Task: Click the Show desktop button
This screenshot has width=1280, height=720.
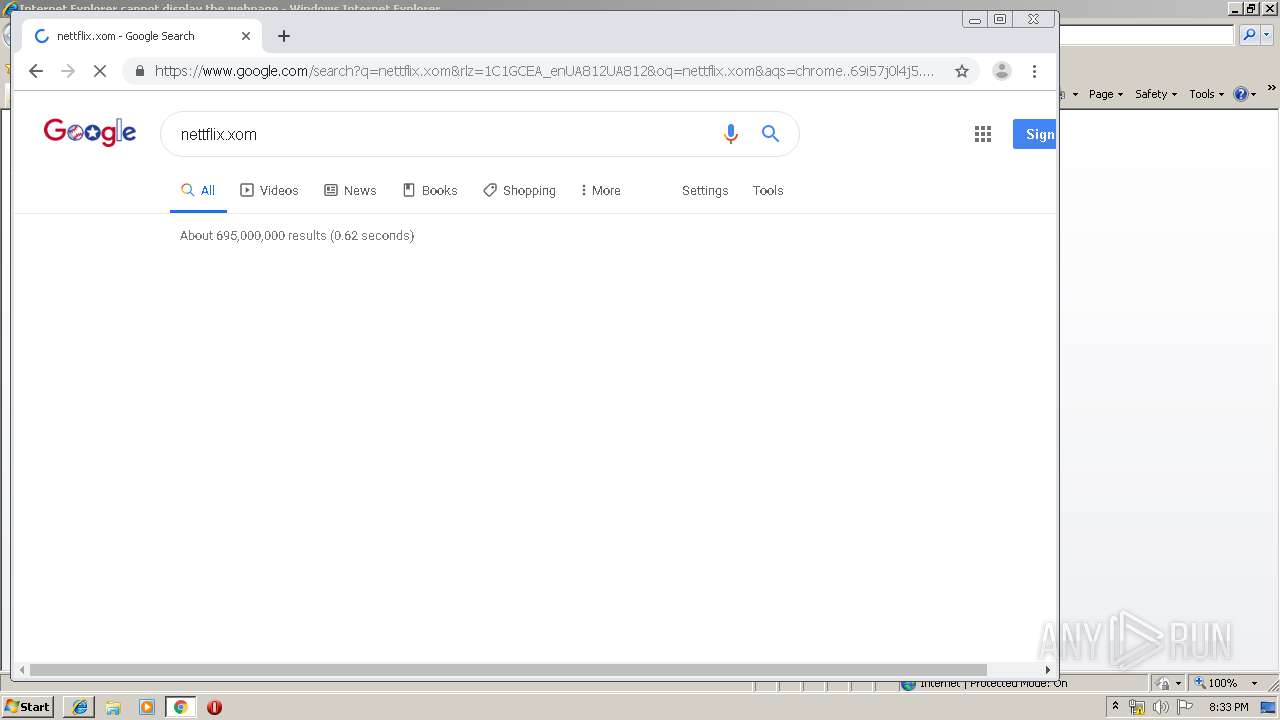Action: (1270, 707)
